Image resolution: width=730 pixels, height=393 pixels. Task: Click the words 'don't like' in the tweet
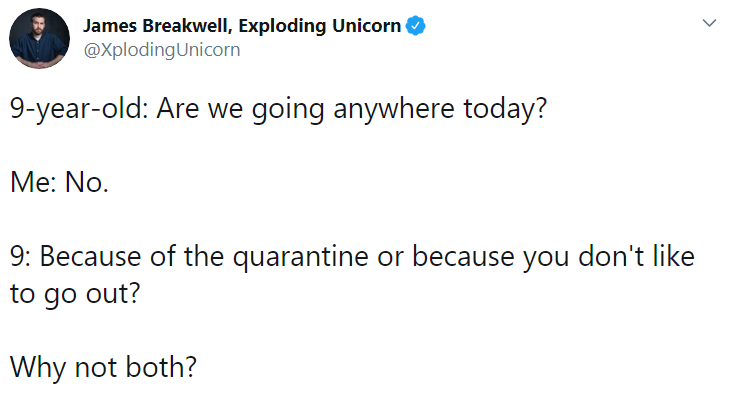636,257
